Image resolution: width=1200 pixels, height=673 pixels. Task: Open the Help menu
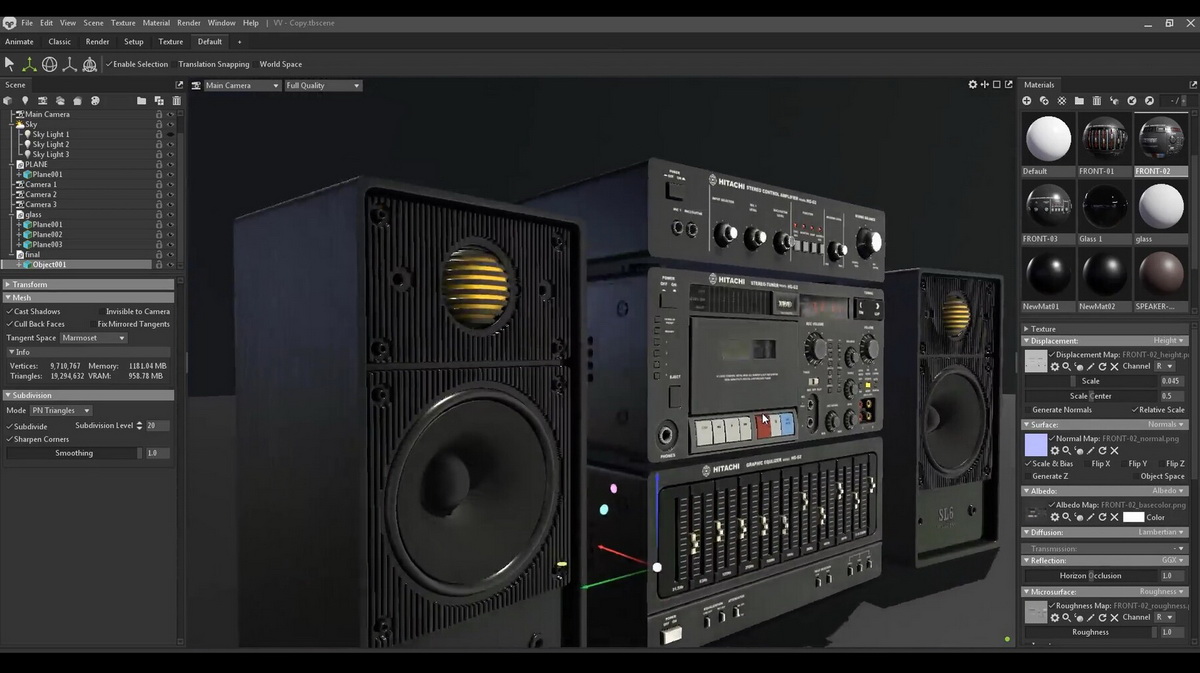pos(251,23)
